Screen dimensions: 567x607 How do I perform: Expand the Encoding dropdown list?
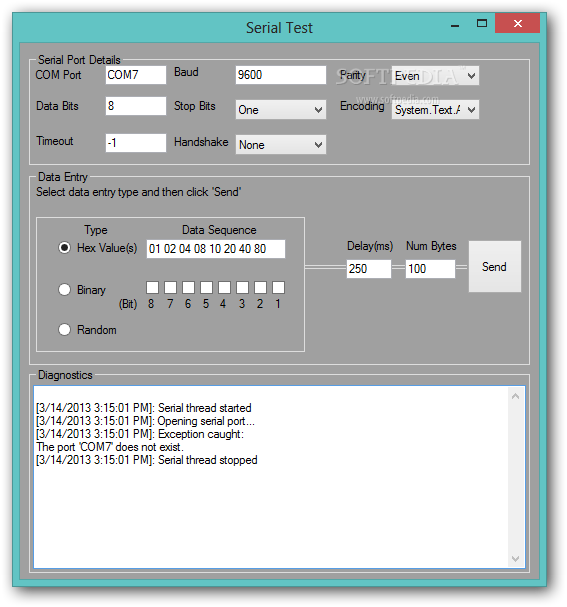[435, 110]
